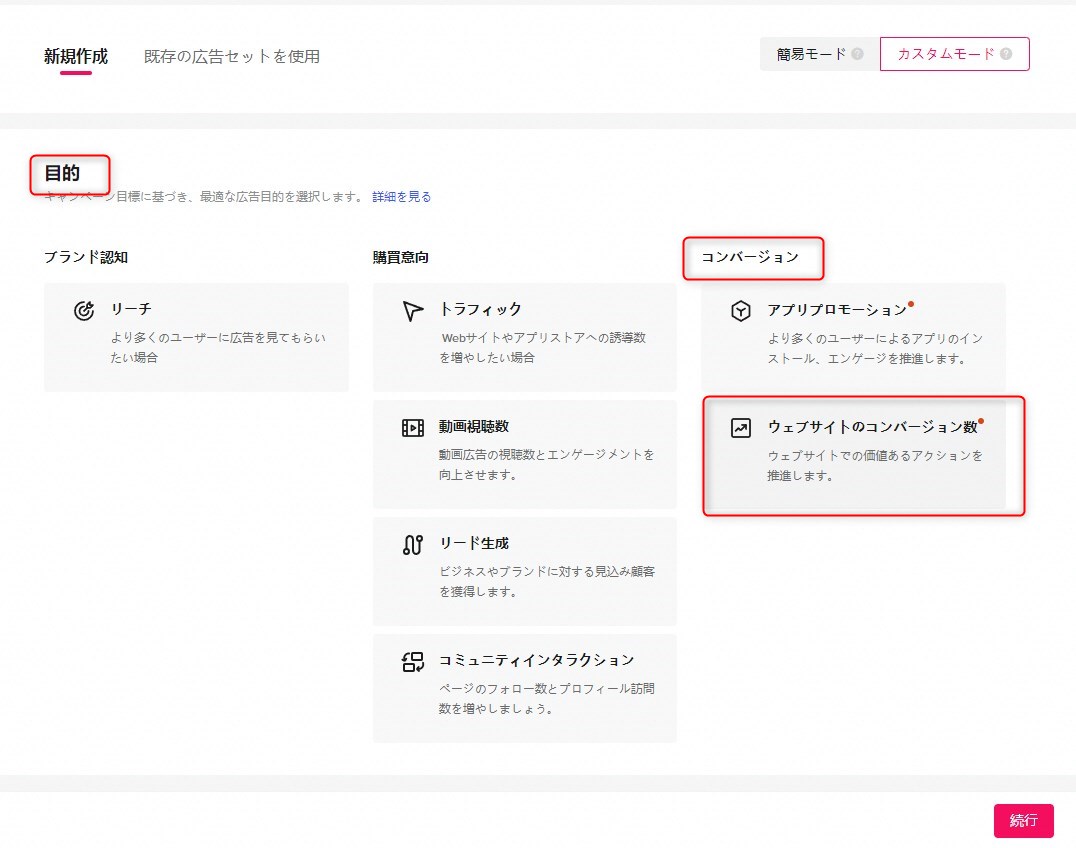The width and height of the screenshot is (1076, 848).
Task: Select the 動画視聴数 objective title
Action: 473,427
